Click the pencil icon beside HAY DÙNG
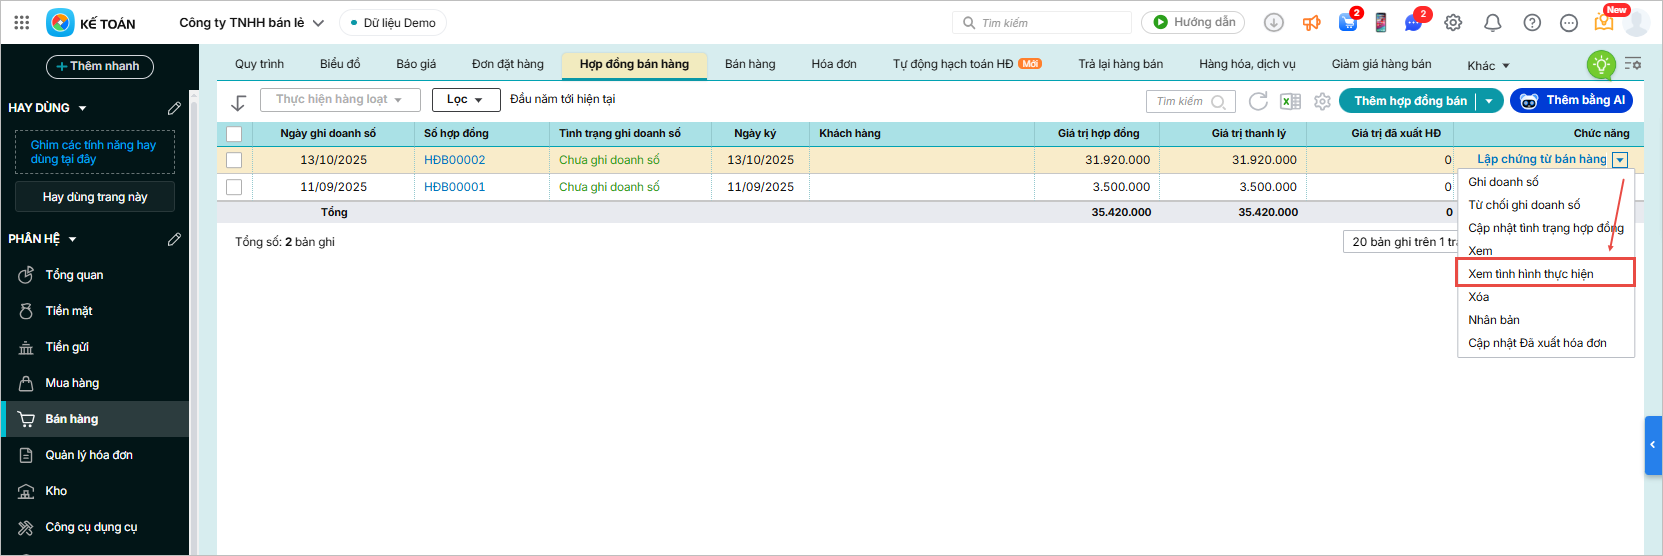The height and width of the screenshot is (556, 1663). pos(174,108)
